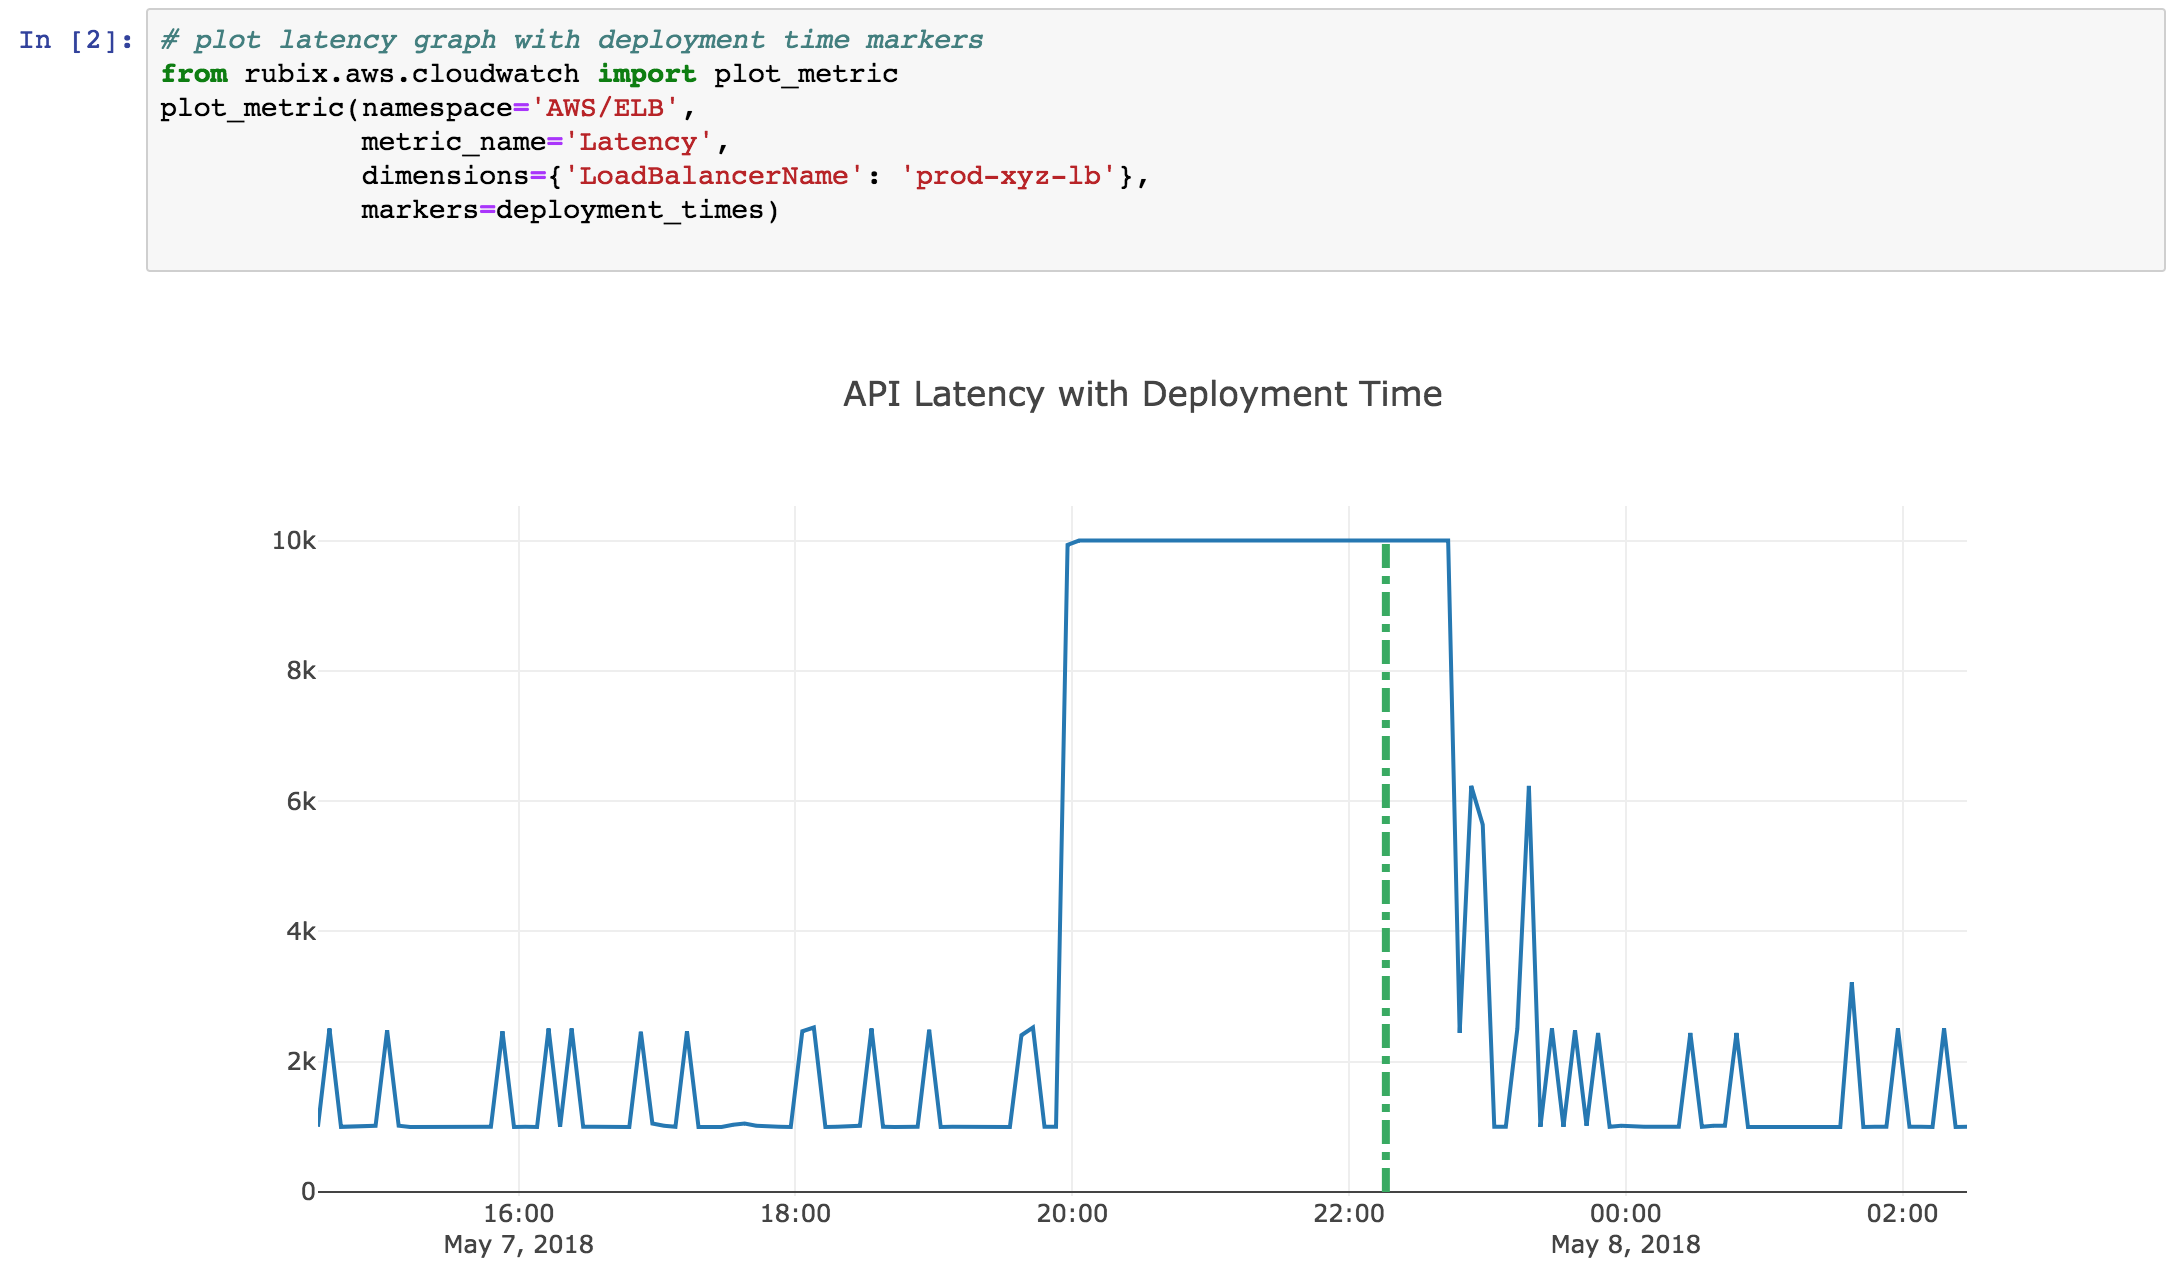Click the 'AWS/ELB' namespace string
This screenshot has width=2172, height=1262.
click(x=604, y=108)
